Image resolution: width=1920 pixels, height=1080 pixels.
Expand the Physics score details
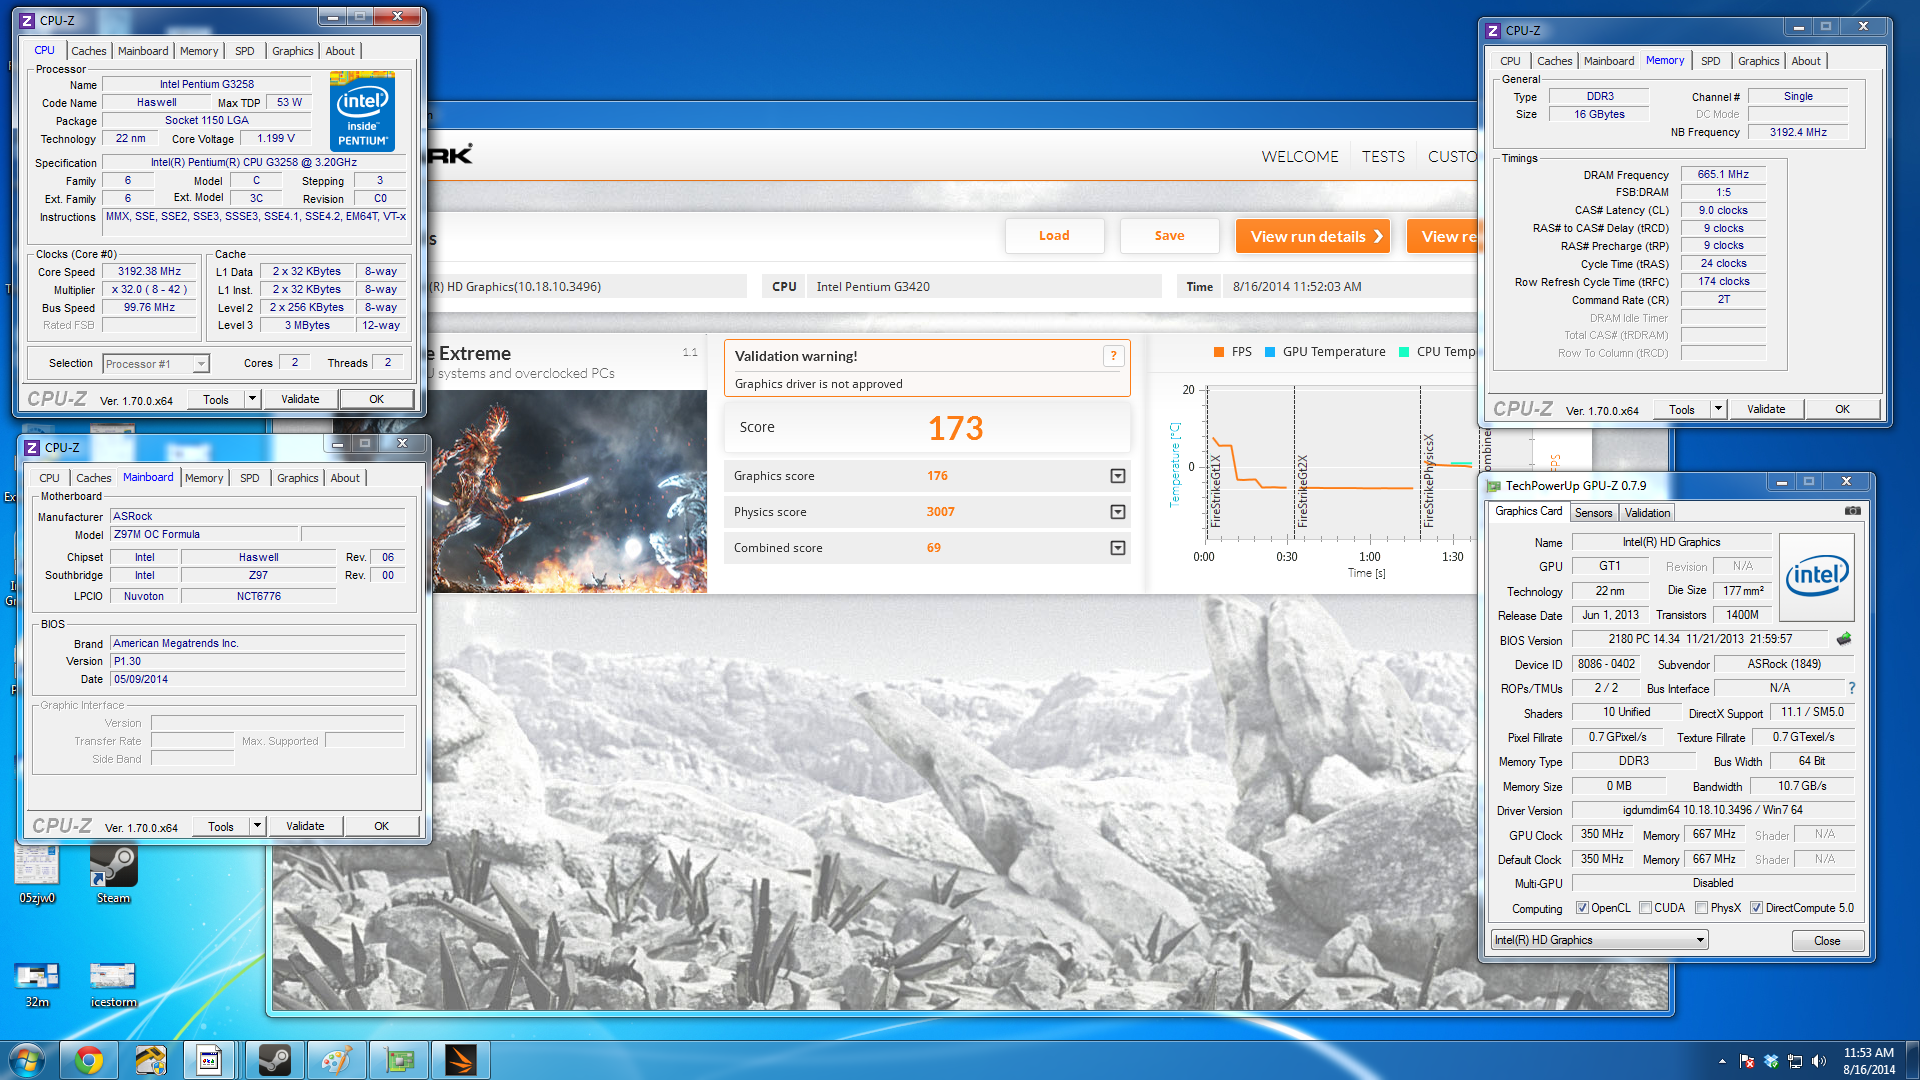click(1118, 512)
